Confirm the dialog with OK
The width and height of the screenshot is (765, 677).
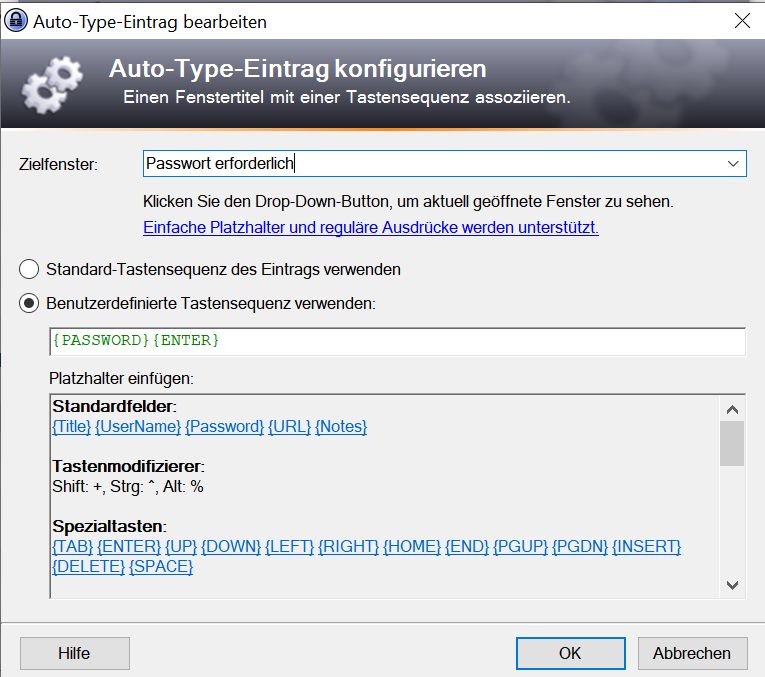tap(570, 653)
